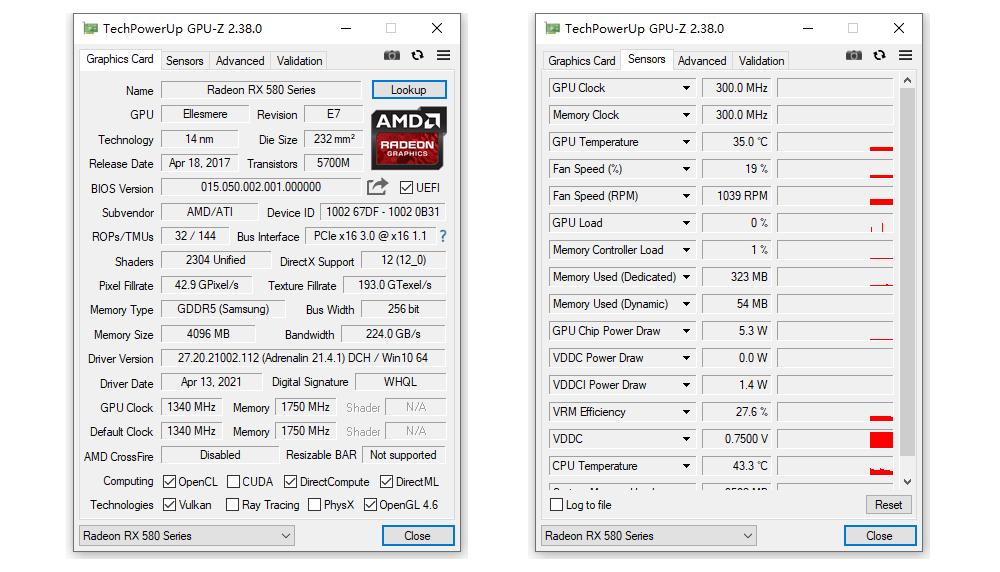Click the BIOS Version field 015.050.002.001.000000
The image size is (1000, 572).
pyautogui.click(x=261, y=187)
